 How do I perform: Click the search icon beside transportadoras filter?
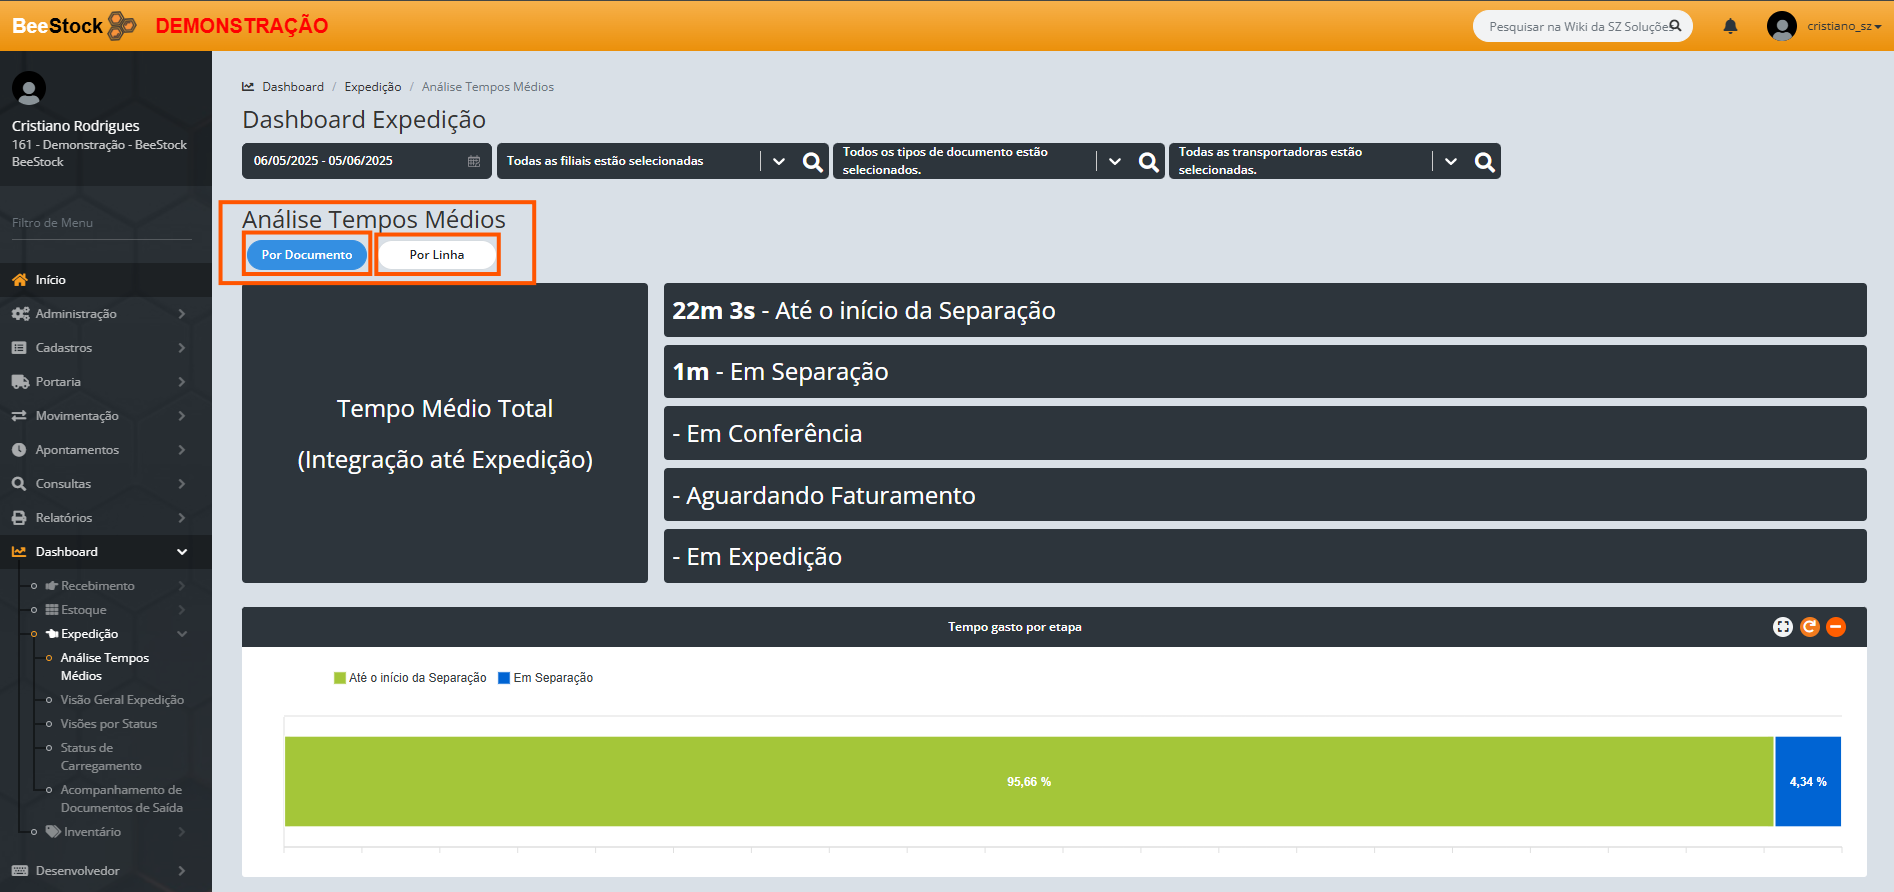(x=1485, y=161)
